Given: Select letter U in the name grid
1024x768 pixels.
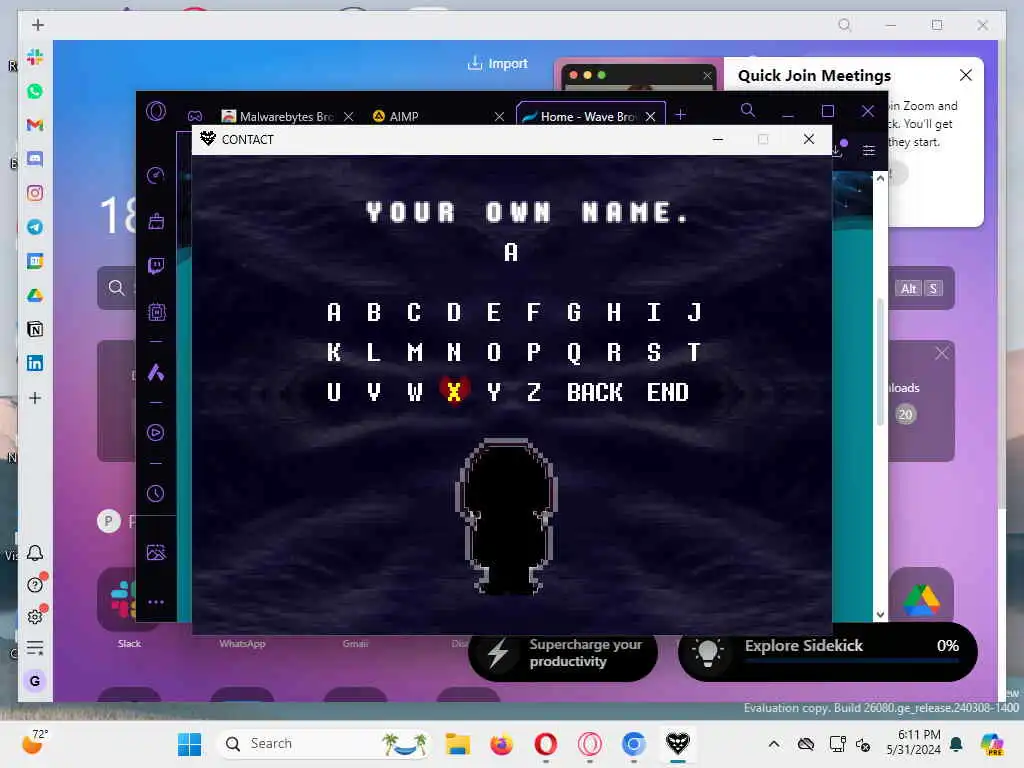Looking at the screenshot, I should click(x=334, y=392).
